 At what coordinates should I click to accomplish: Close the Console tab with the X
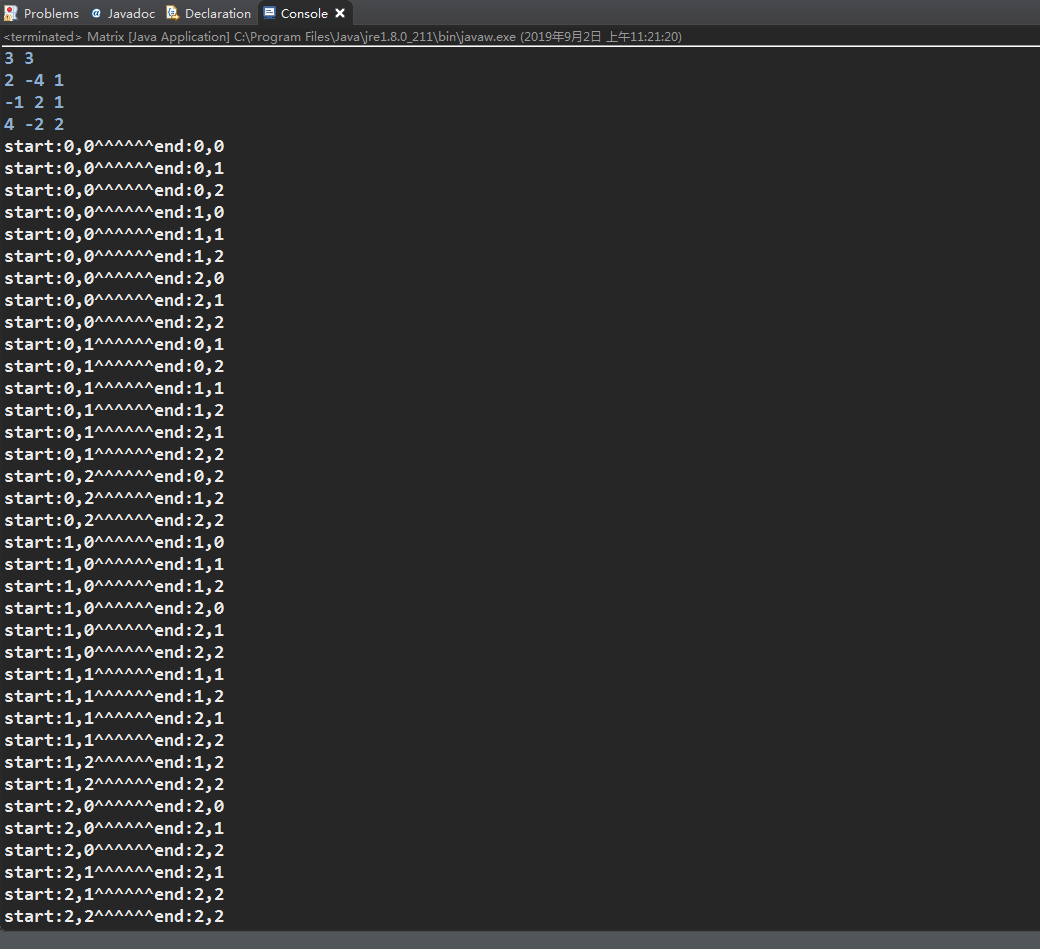coord(340,13)
